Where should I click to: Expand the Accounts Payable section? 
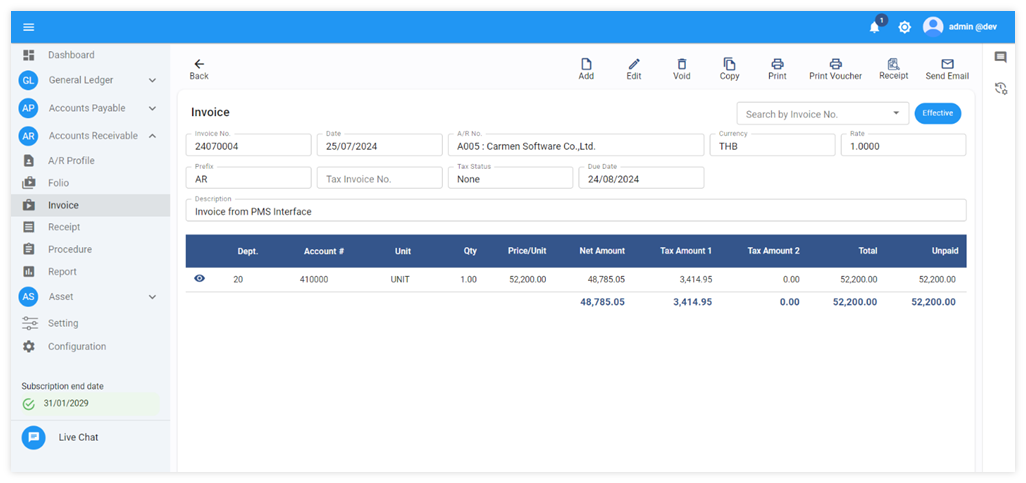click(153, 108)
